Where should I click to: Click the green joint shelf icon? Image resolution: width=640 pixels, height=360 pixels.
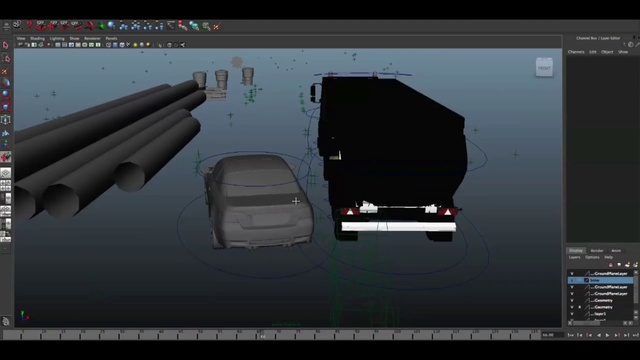tap(101, 26)
